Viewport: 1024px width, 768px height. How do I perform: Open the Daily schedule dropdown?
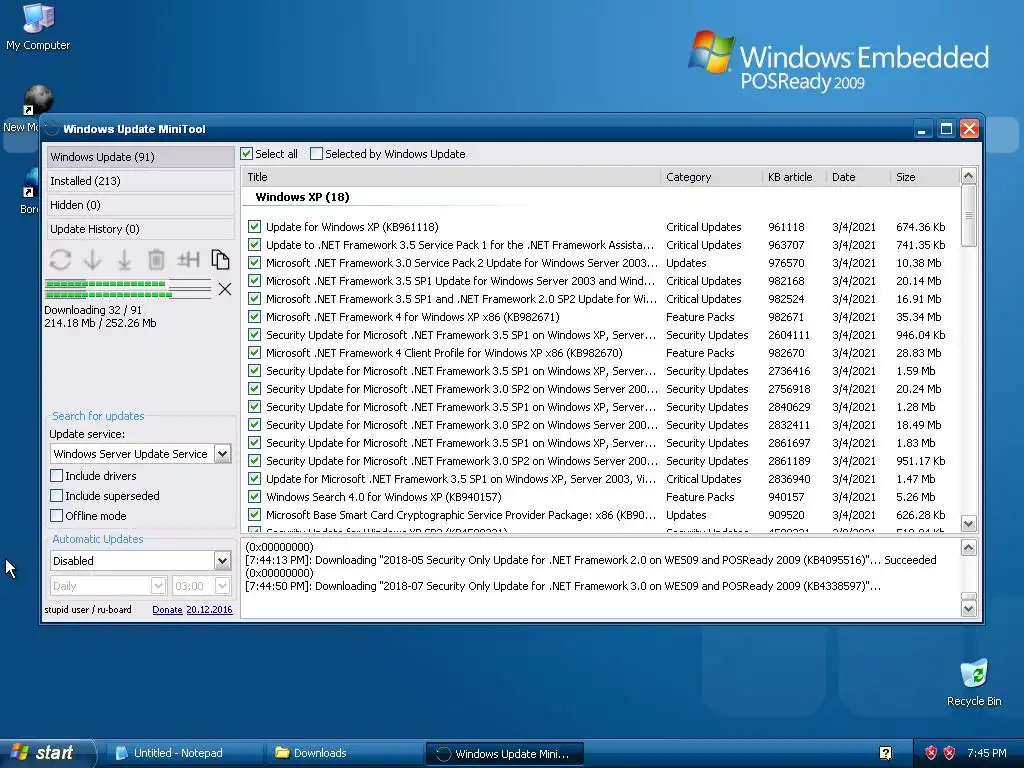pyautogui.click(x=158, y=586)
